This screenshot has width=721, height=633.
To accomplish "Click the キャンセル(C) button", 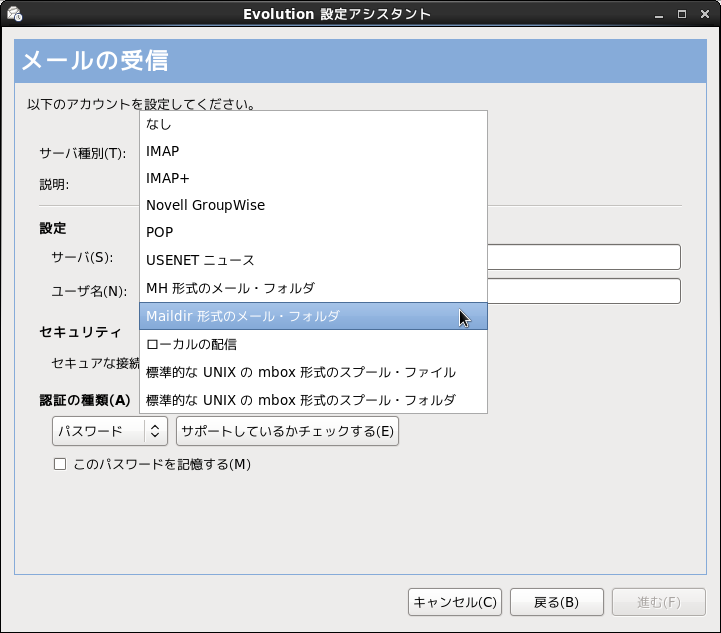I will pyautogui.click(x=455, y=602).
